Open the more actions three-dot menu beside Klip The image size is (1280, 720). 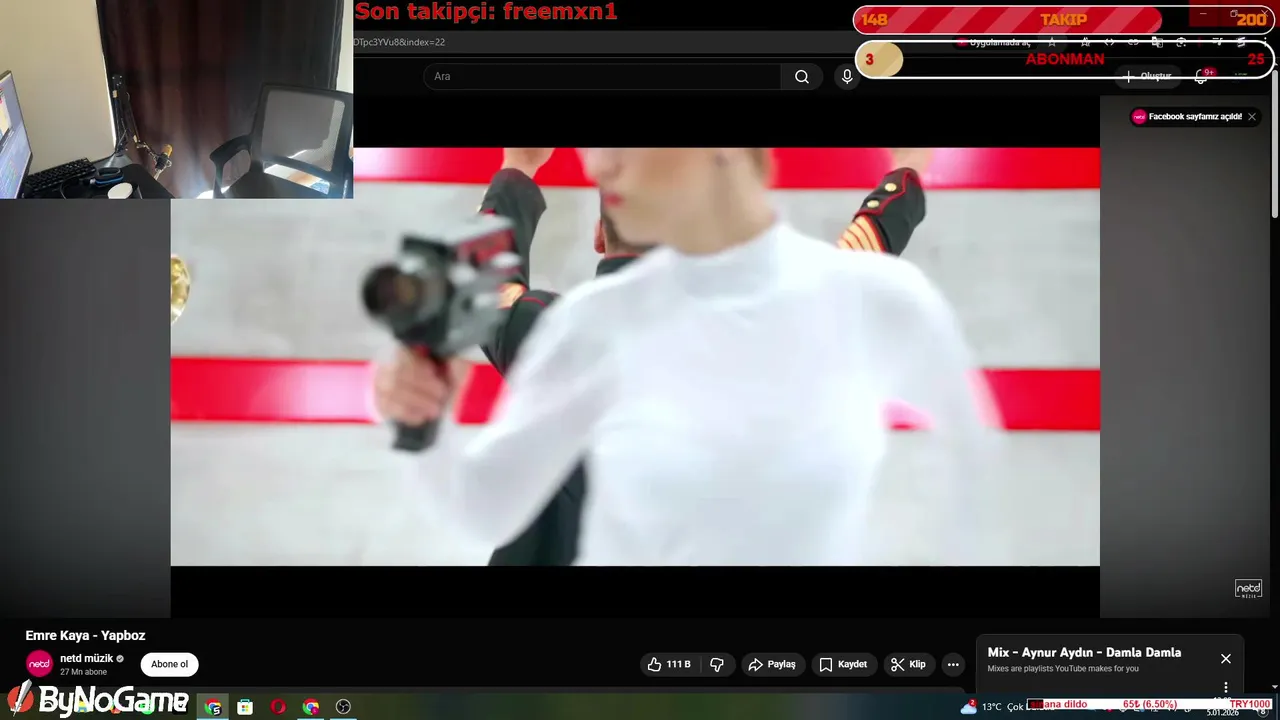tap(953, 664)
